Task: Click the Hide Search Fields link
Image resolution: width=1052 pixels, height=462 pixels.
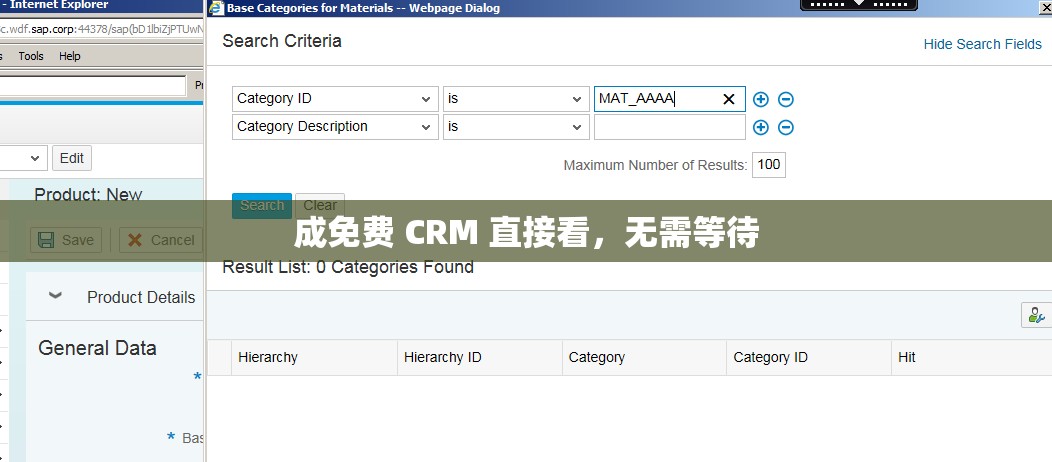Action: pyautogui.click(x=982, y=44)
